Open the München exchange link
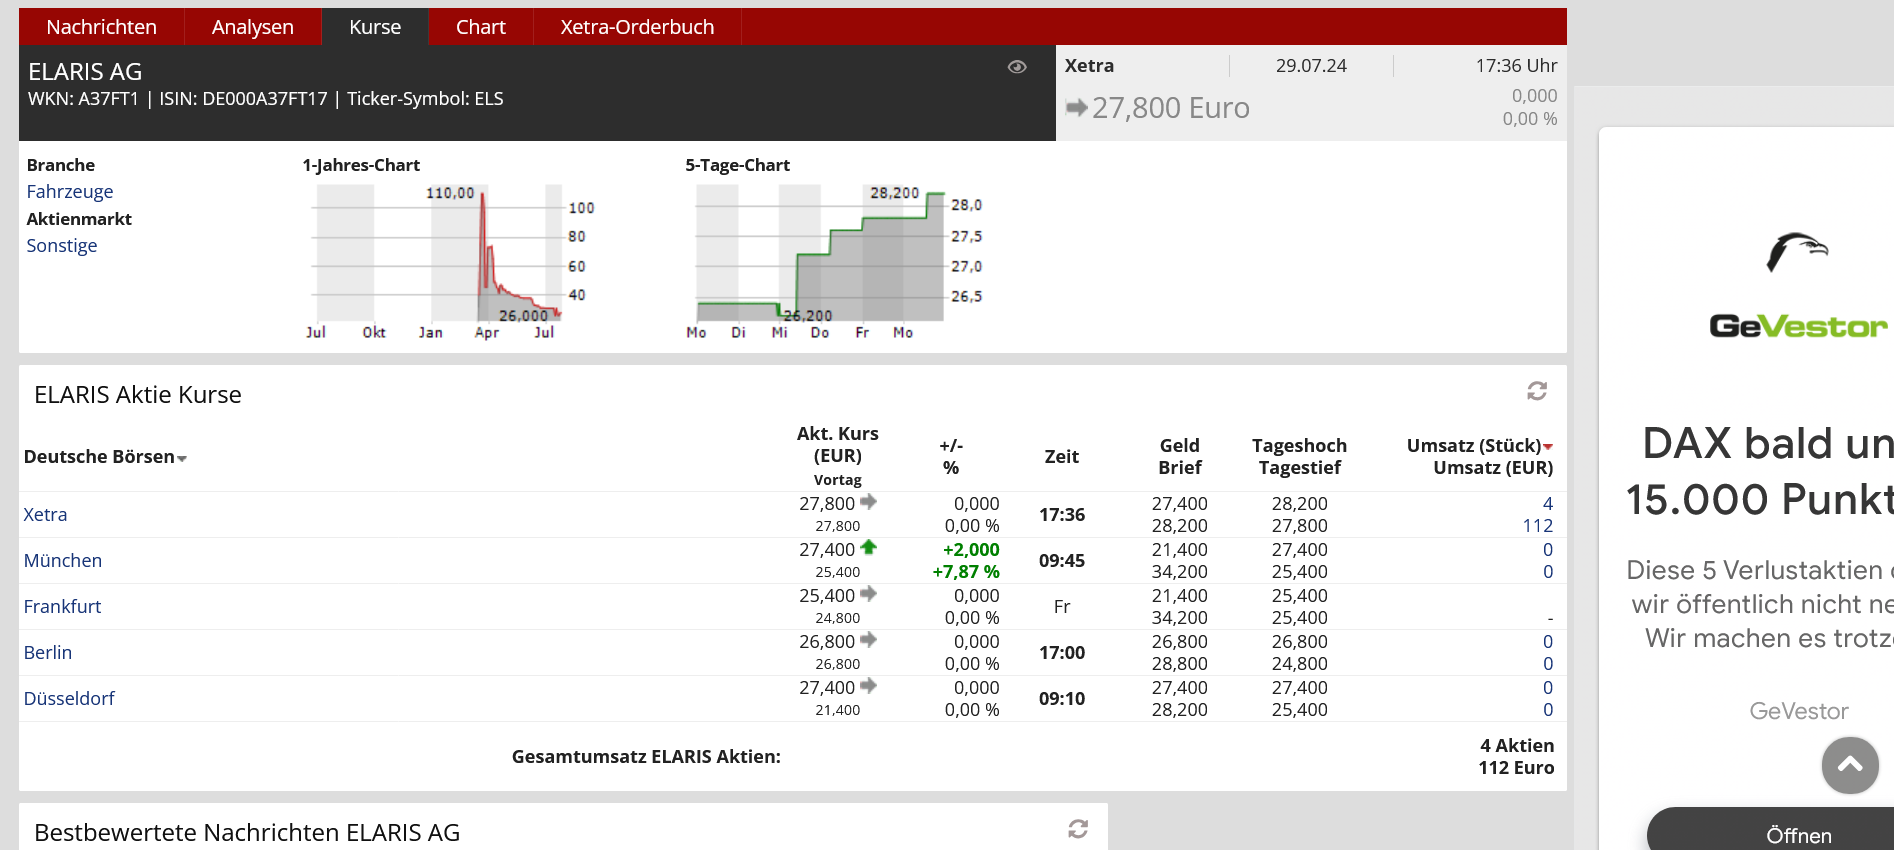1894x850 pixels. [62, 560]
